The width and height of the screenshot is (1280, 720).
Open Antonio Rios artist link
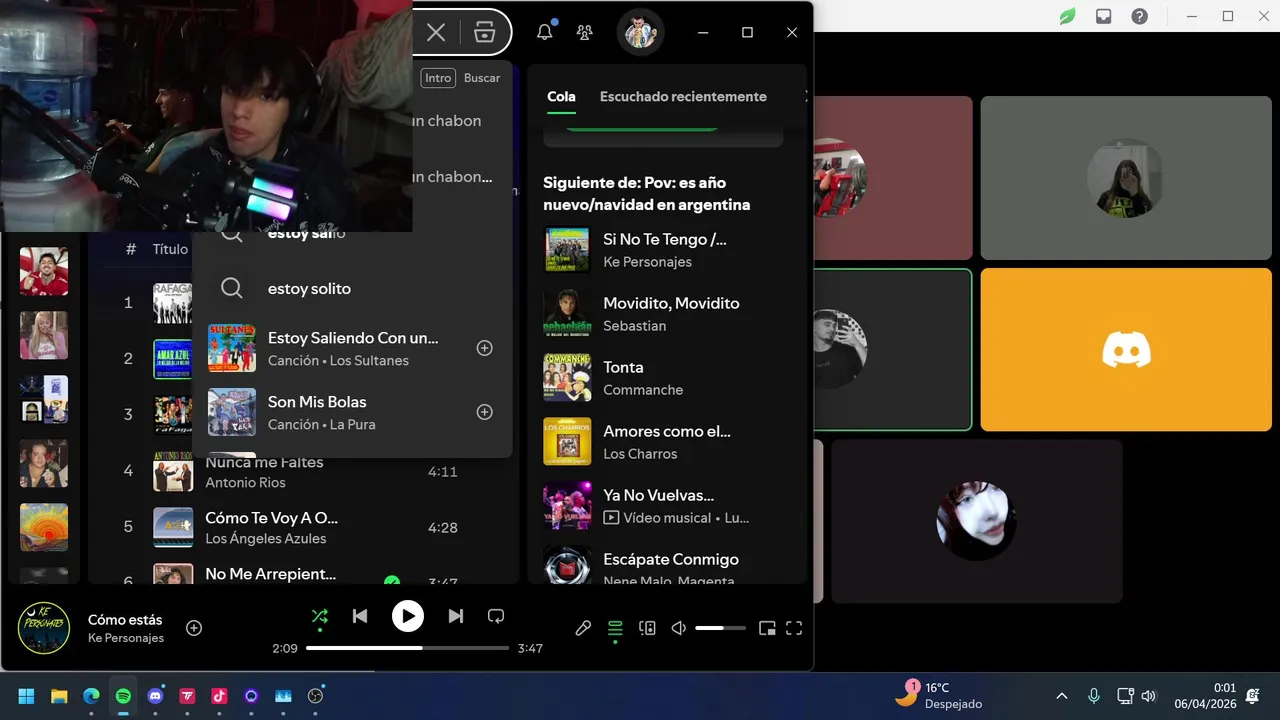click(x=245, y=483)
